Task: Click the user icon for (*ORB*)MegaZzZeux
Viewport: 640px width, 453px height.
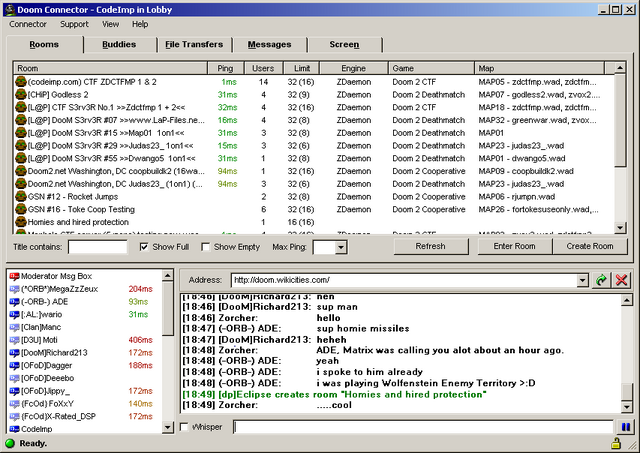Action: coord(14,289)
